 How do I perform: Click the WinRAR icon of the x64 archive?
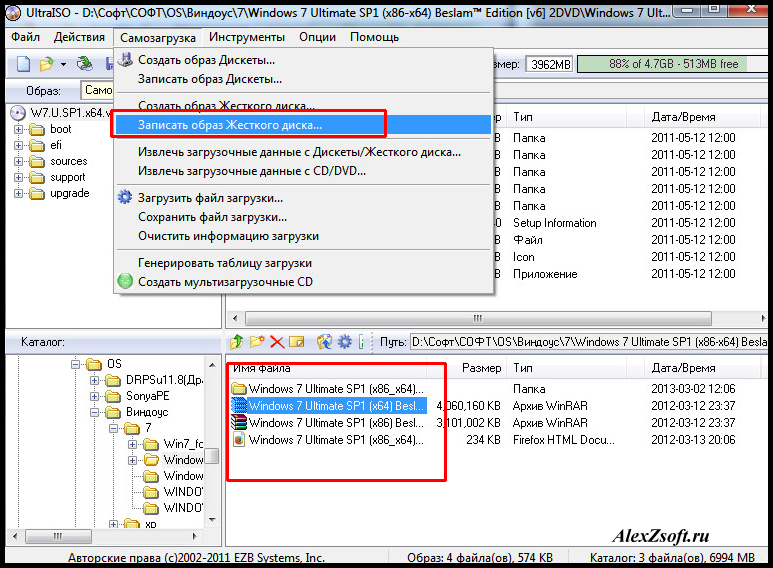click(x=239, y=405)
